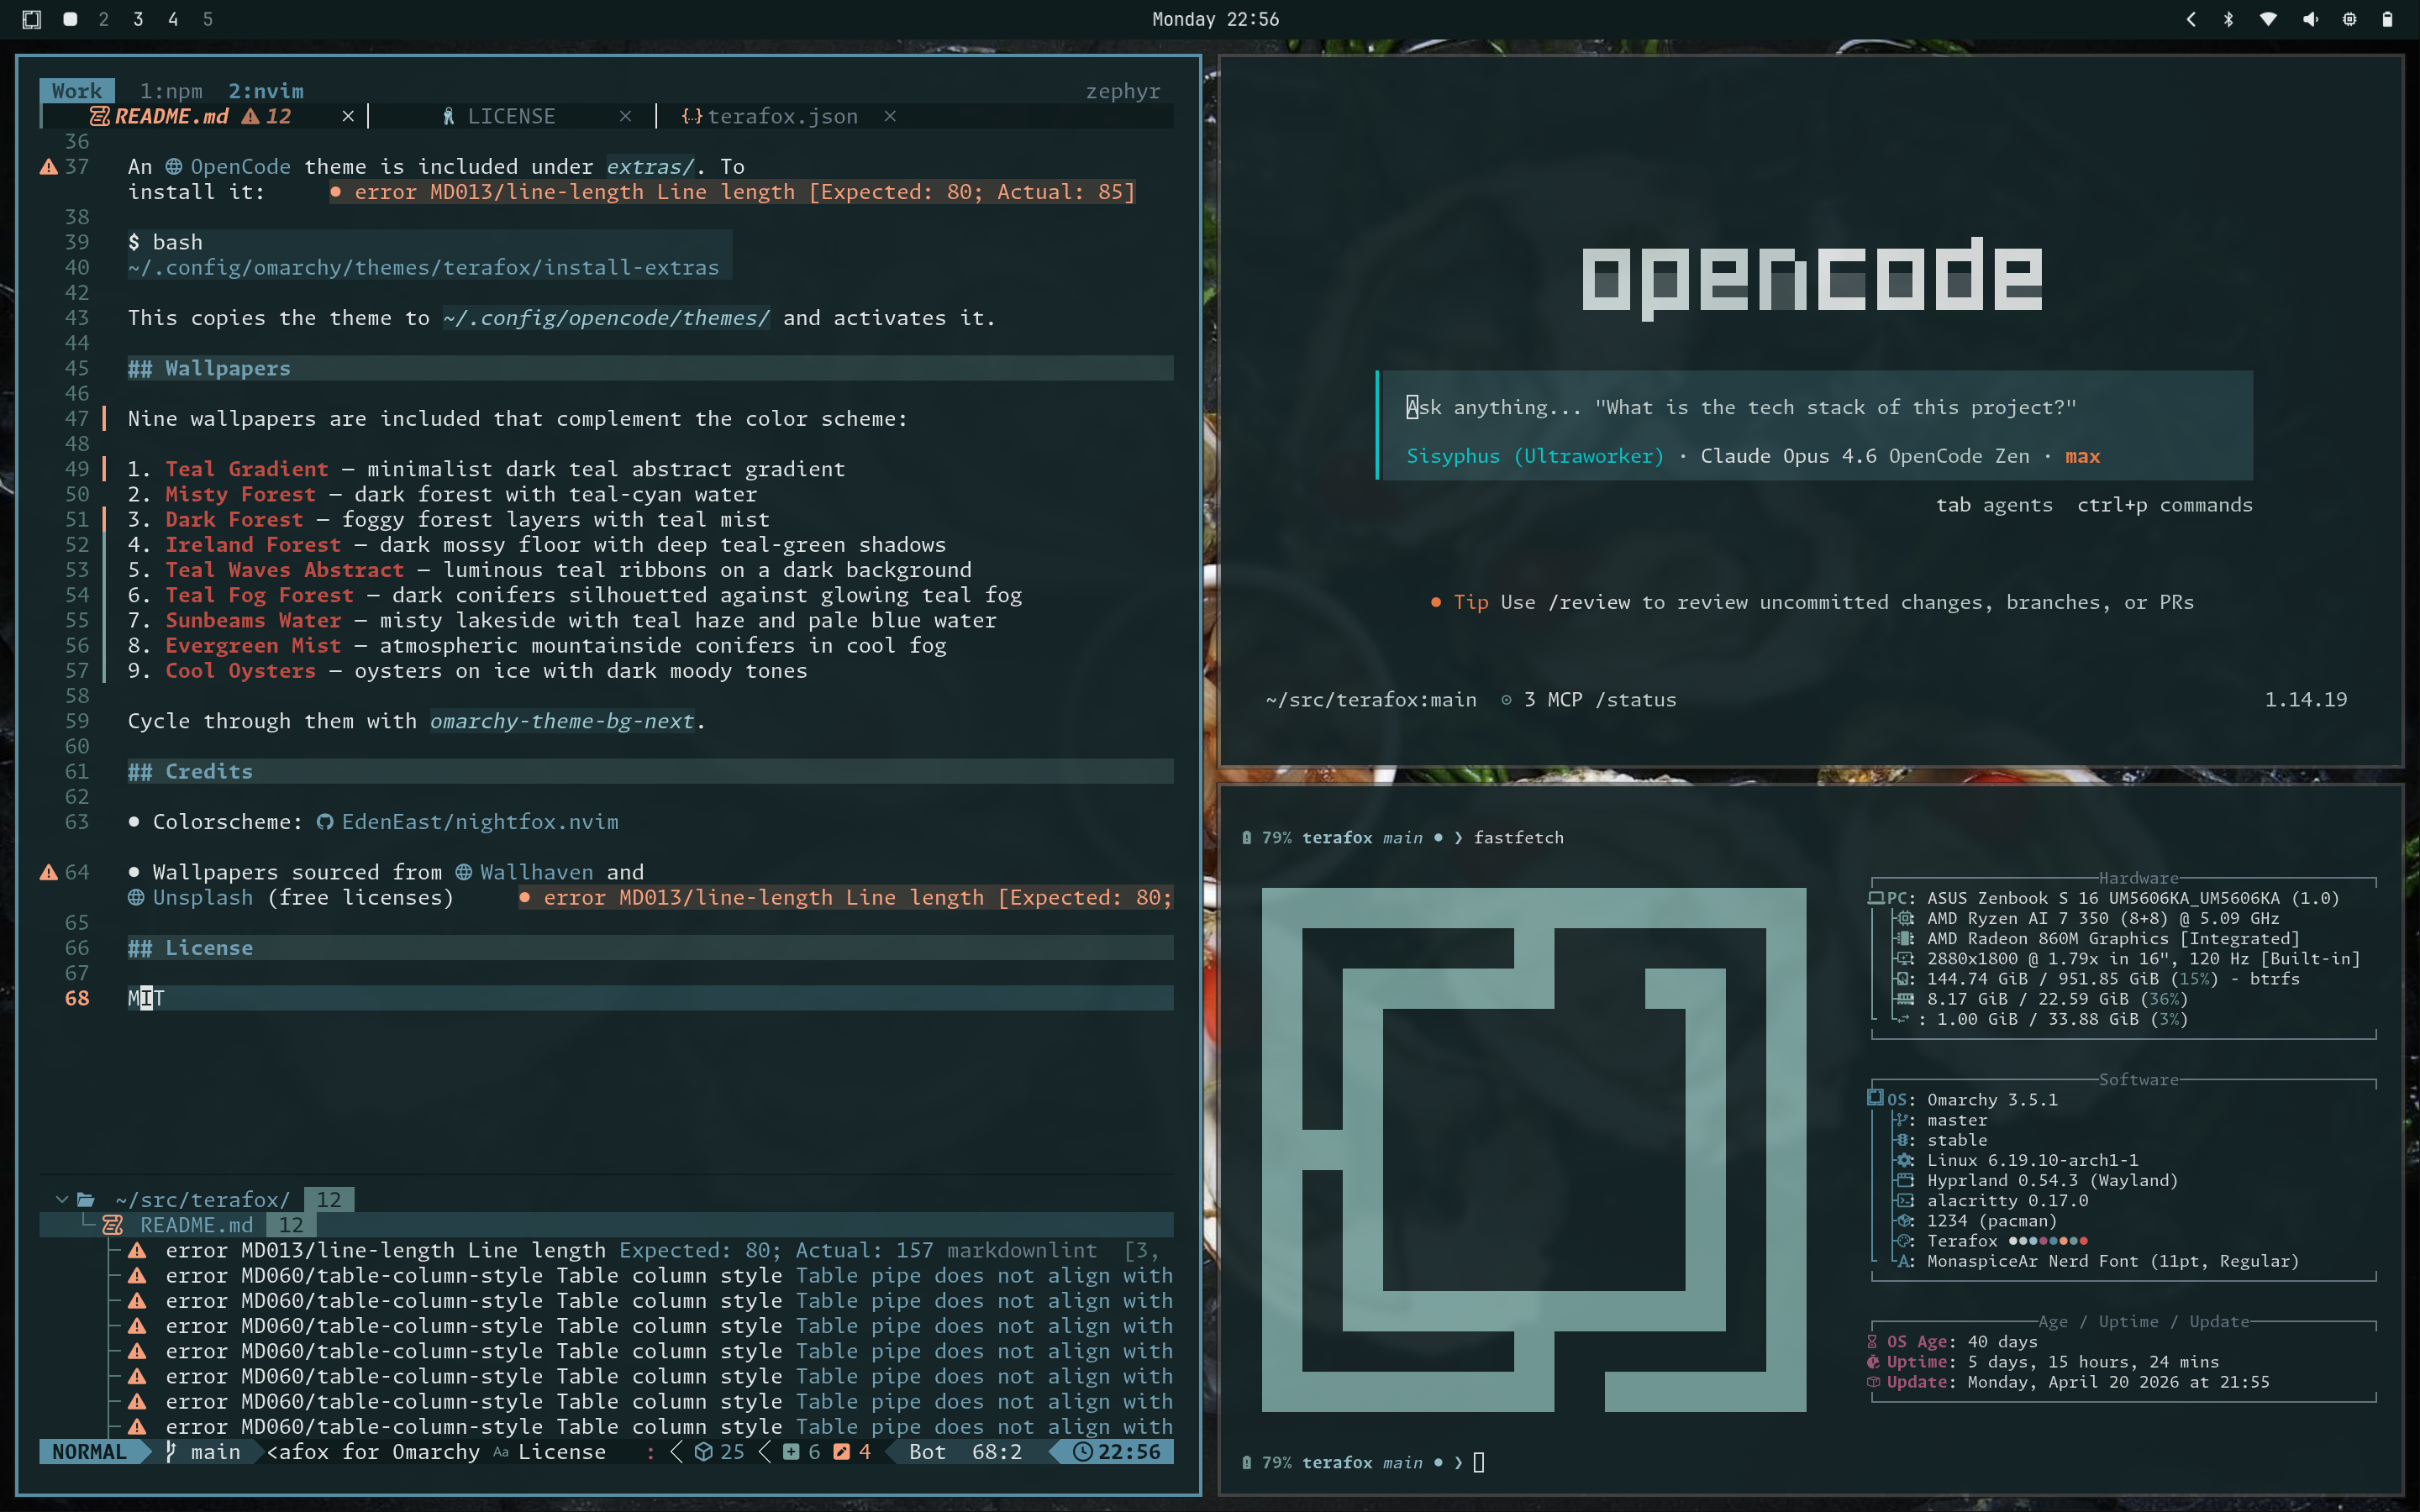Viewport: 2420px width, 1512px height.
Task: Close the LICENSE buffer tab
Action: coord(625,116)
